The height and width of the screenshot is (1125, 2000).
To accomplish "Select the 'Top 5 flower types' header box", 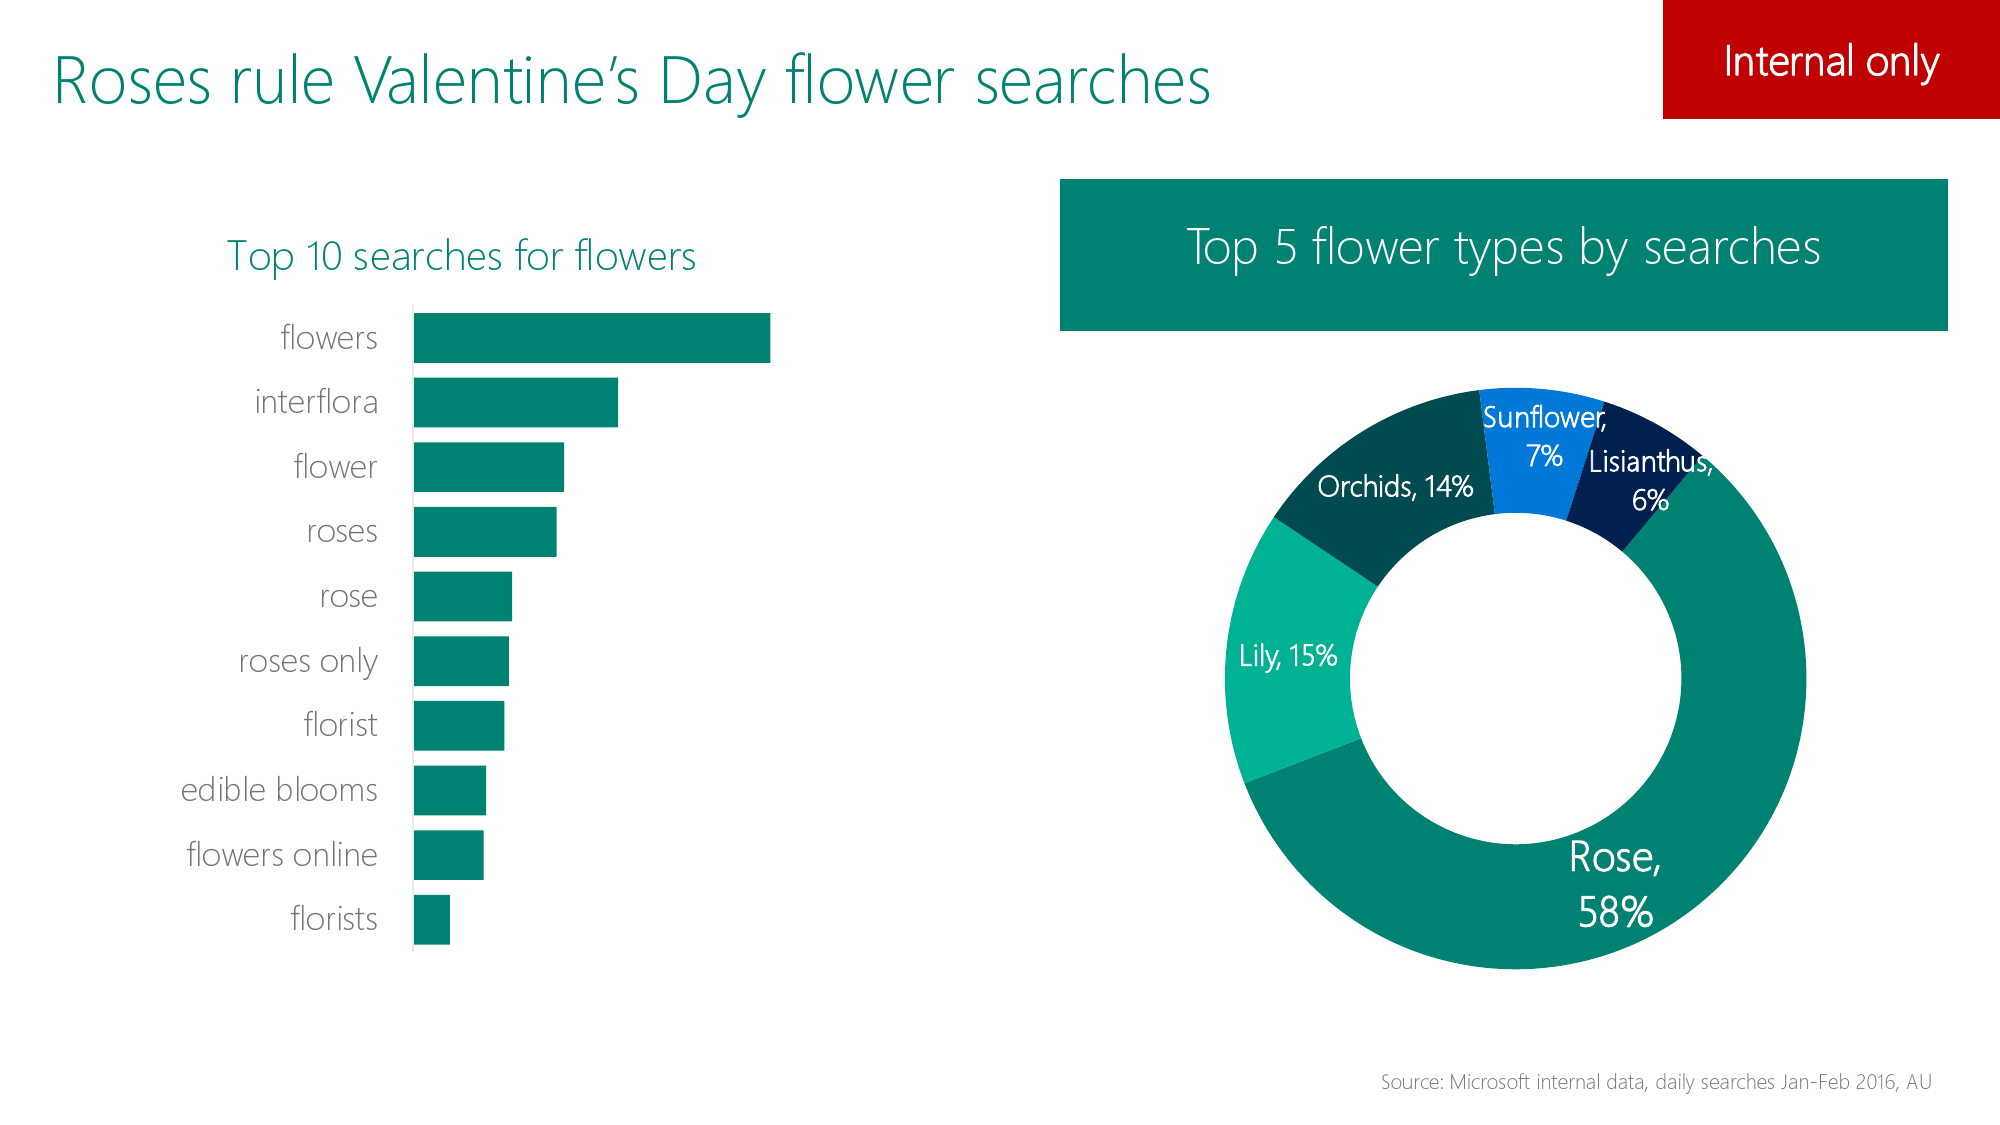I will [x=1504, y=255].
